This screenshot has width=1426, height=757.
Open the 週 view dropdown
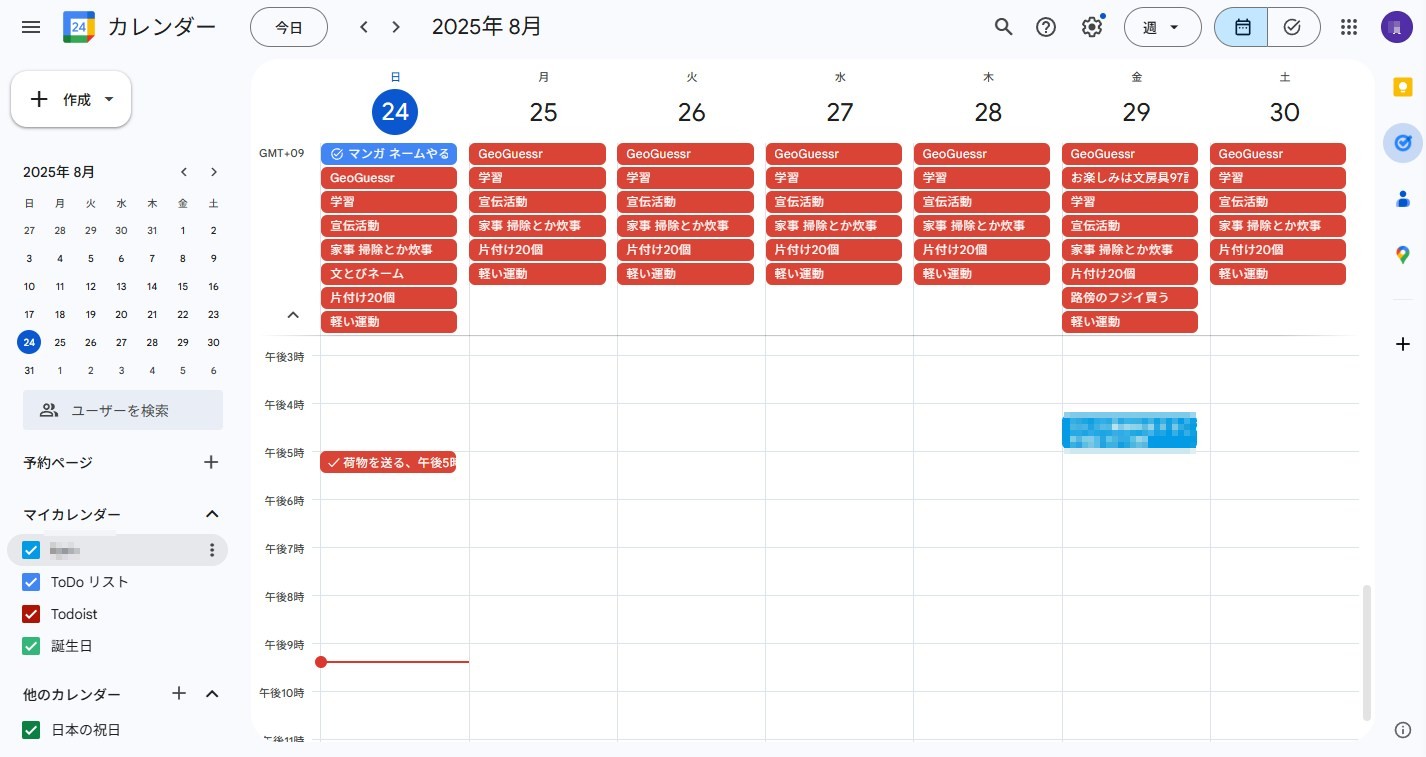(x=1162, y=27)
